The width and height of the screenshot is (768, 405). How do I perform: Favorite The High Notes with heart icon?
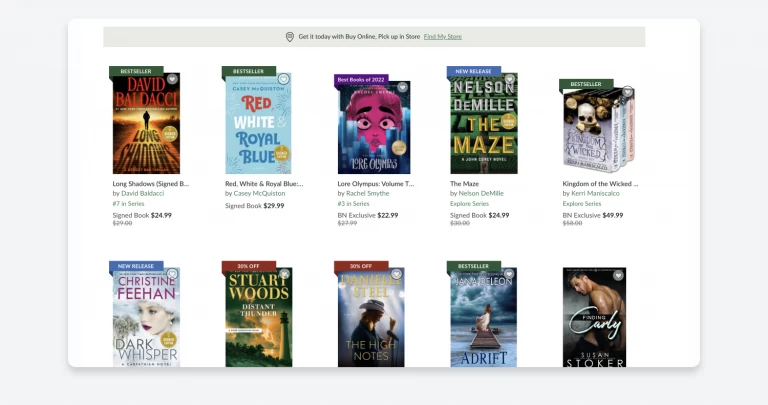point(397,274)
